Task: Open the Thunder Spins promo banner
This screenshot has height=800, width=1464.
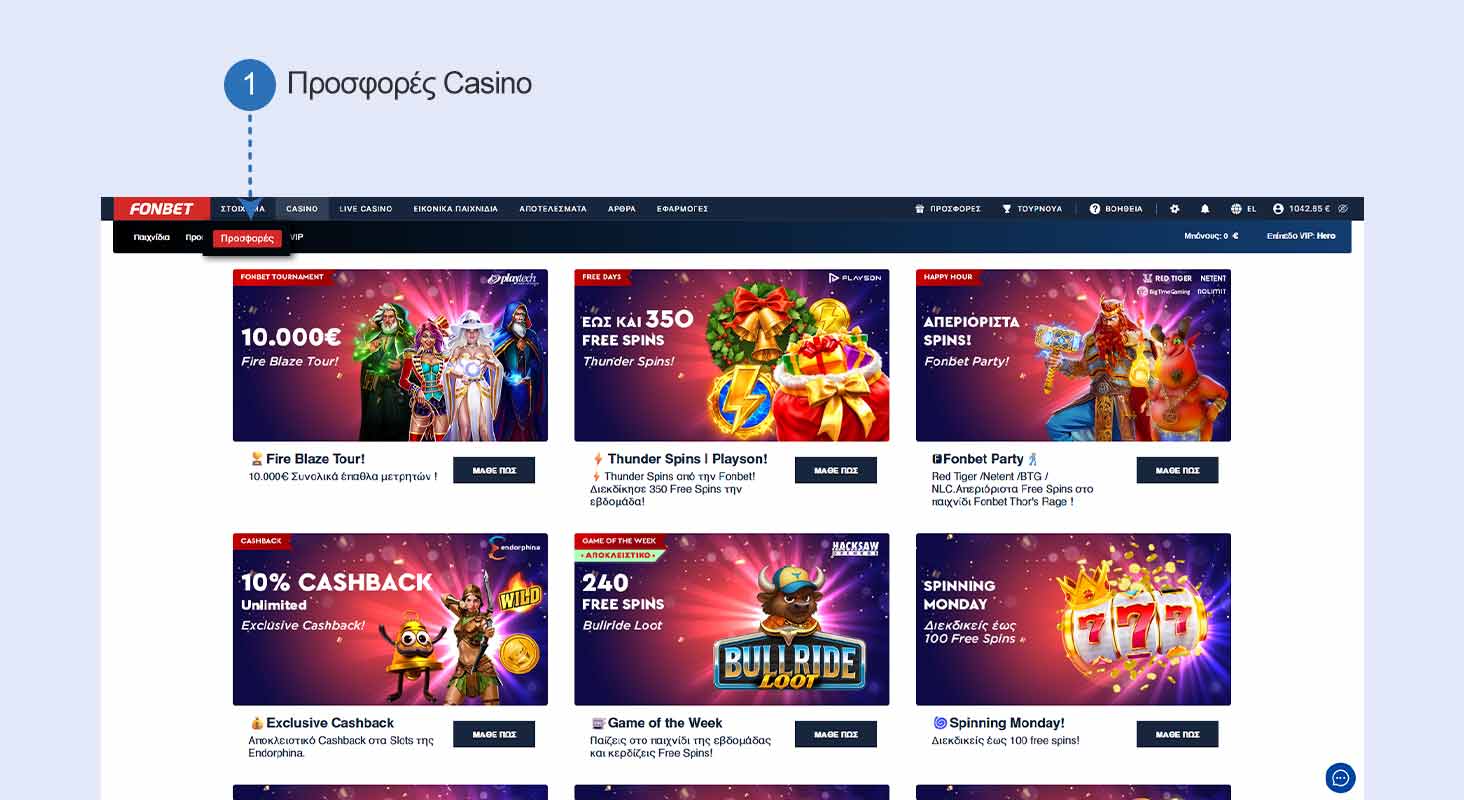Action: click(x=732, y=355)
